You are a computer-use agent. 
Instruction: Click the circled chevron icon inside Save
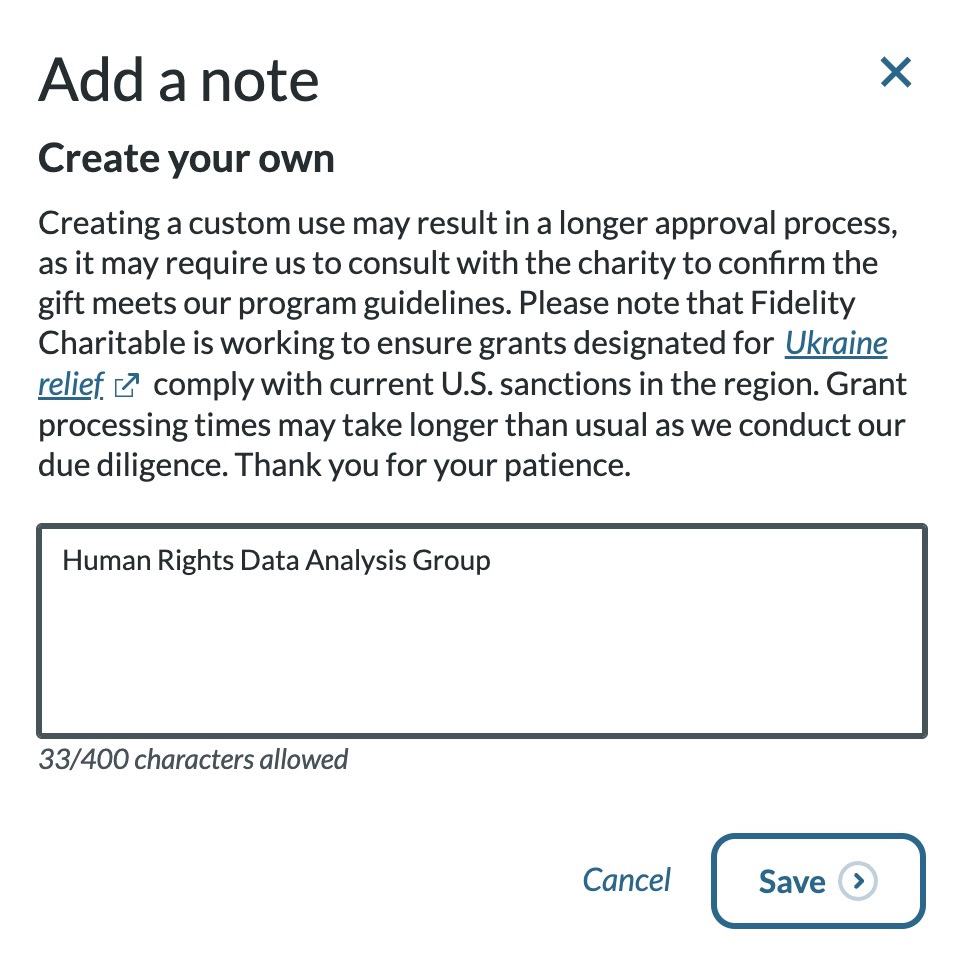coord(858,881)
